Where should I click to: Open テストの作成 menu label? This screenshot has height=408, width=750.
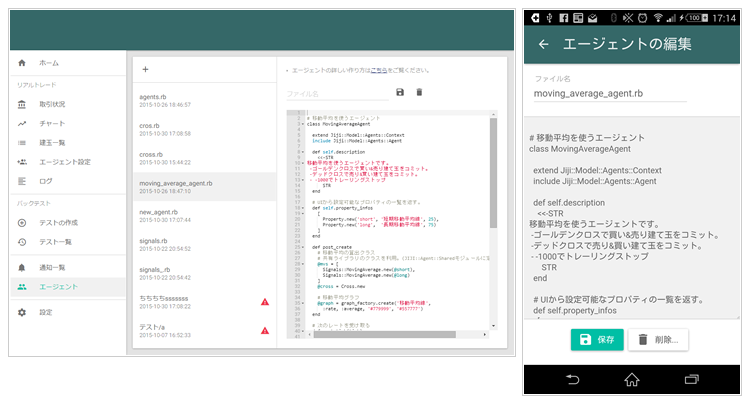[x=58, y=222]
